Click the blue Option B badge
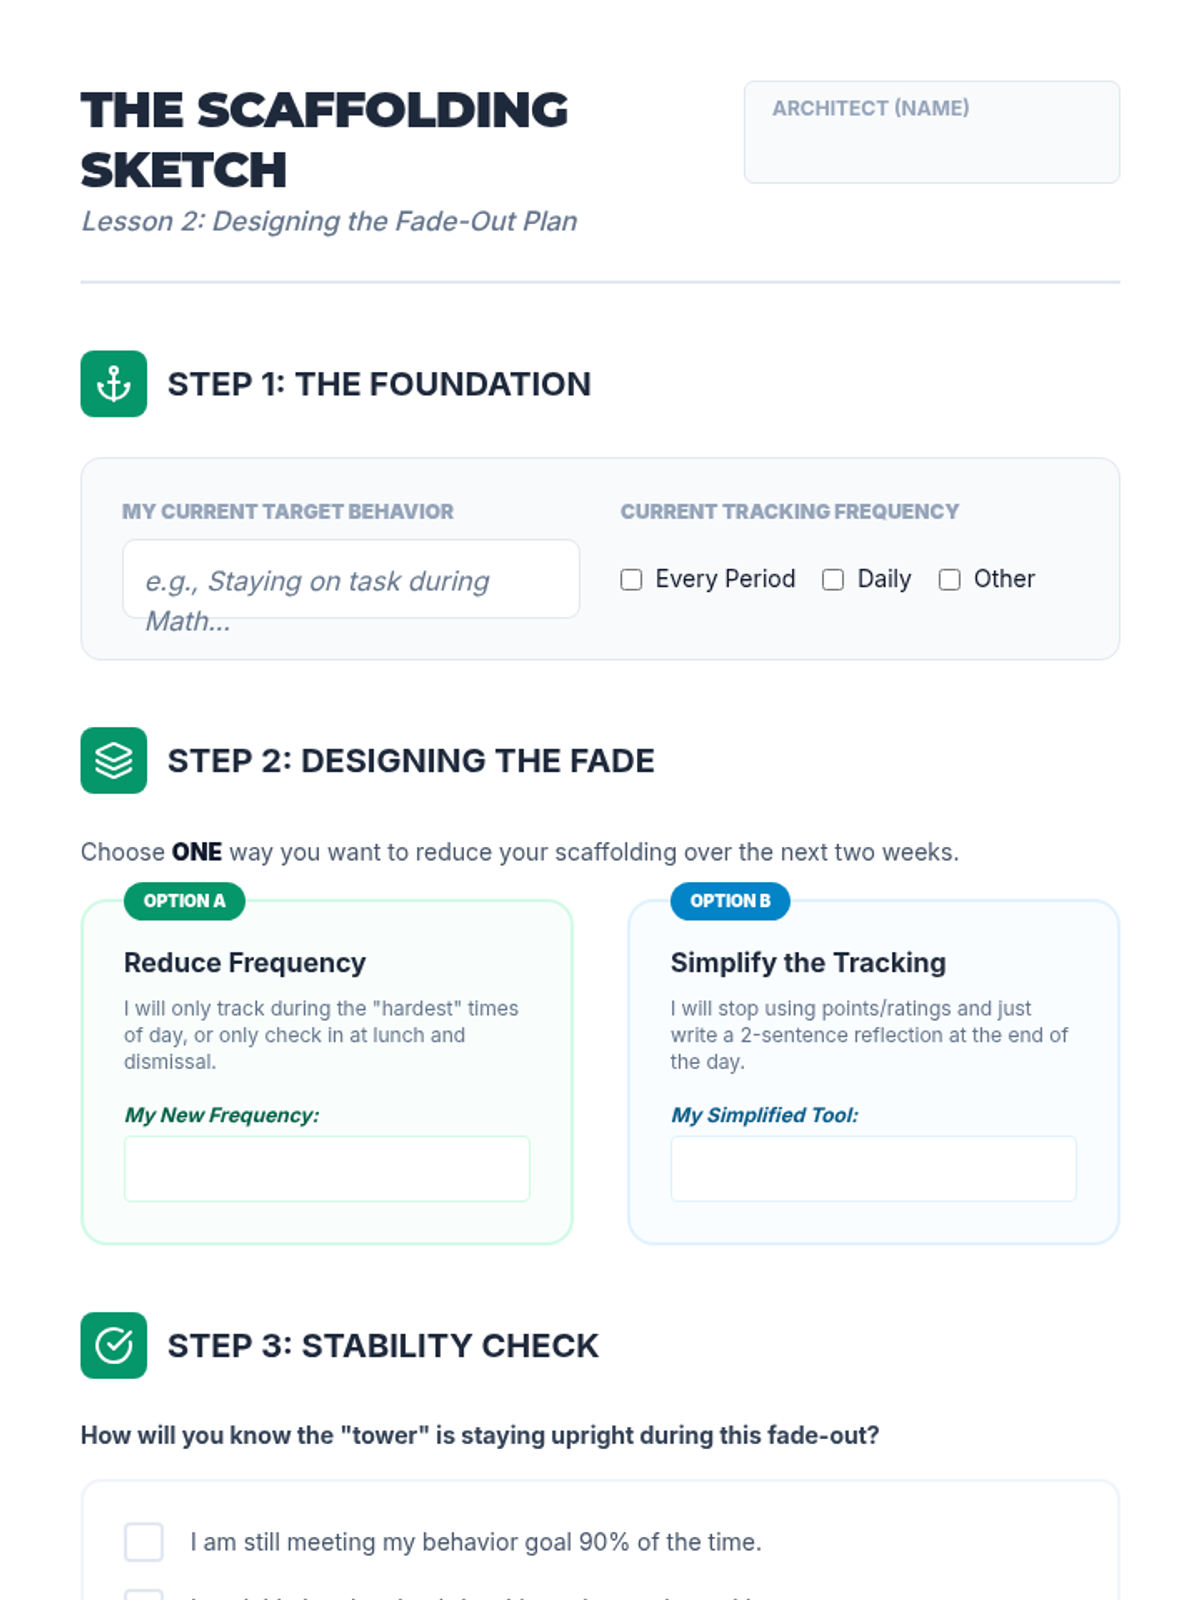The image size is (1200, 1600). pos(730,901)
